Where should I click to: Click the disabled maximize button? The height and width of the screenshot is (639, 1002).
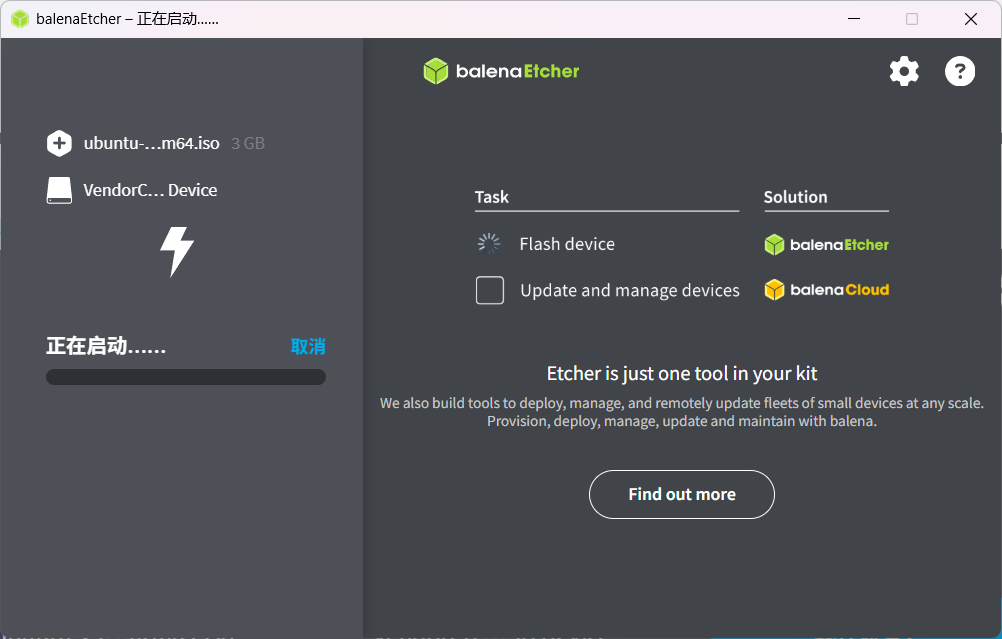coord(912,19)
